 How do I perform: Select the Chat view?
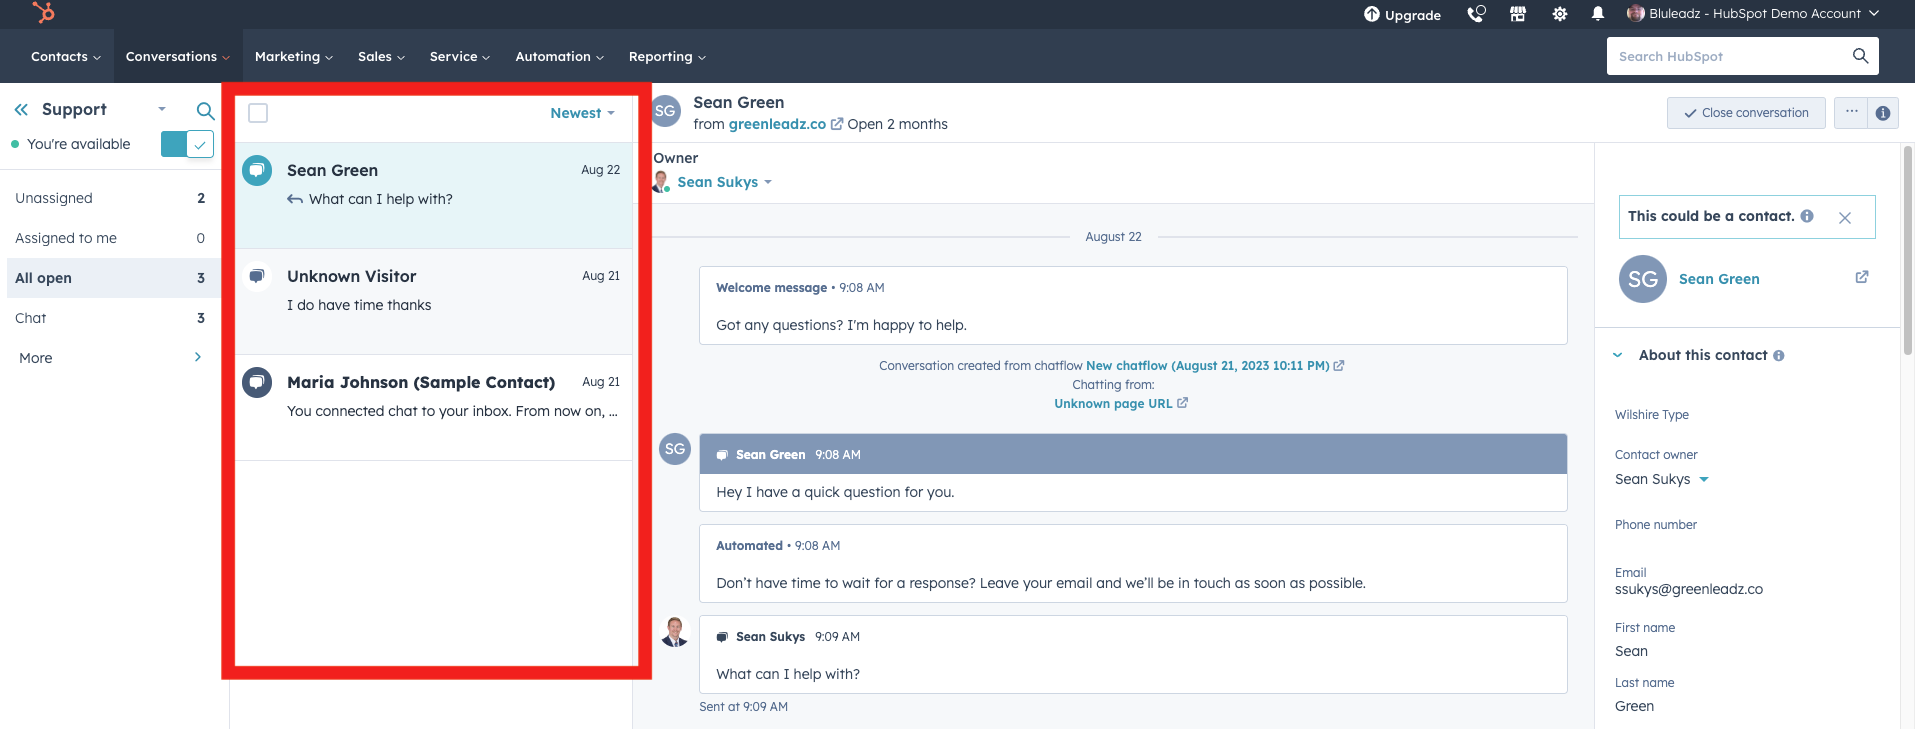110,318
